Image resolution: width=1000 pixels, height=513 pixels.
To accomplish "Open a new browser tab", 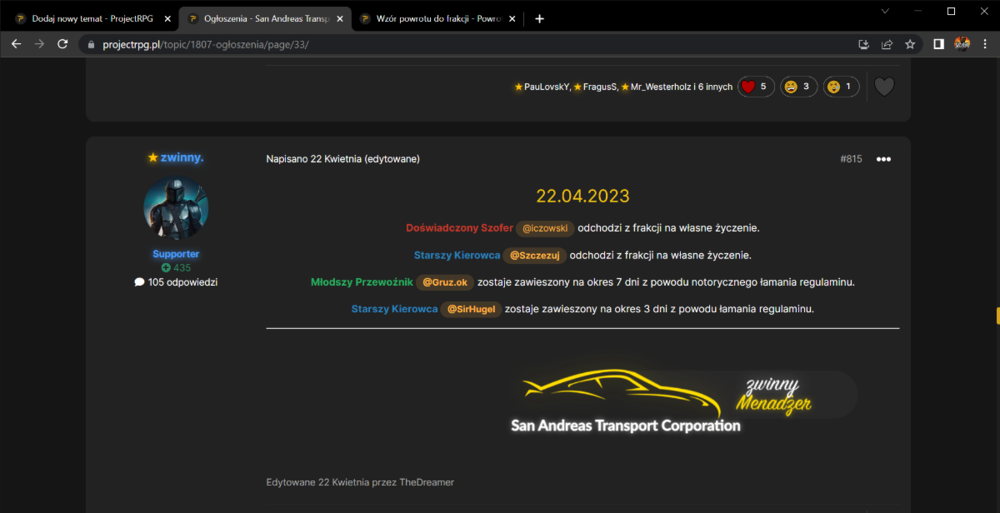I will pos(540,19).
